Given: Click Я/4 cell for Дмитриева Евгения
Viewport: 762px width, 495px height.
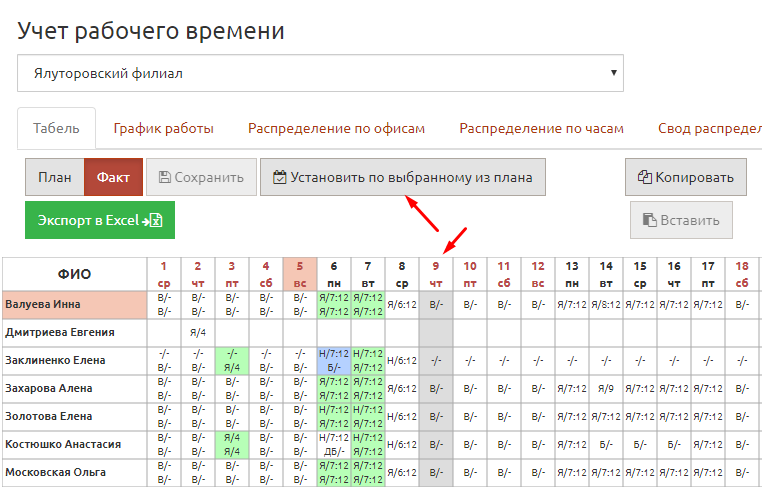Looking at the screenshot, I should [198, 333].
